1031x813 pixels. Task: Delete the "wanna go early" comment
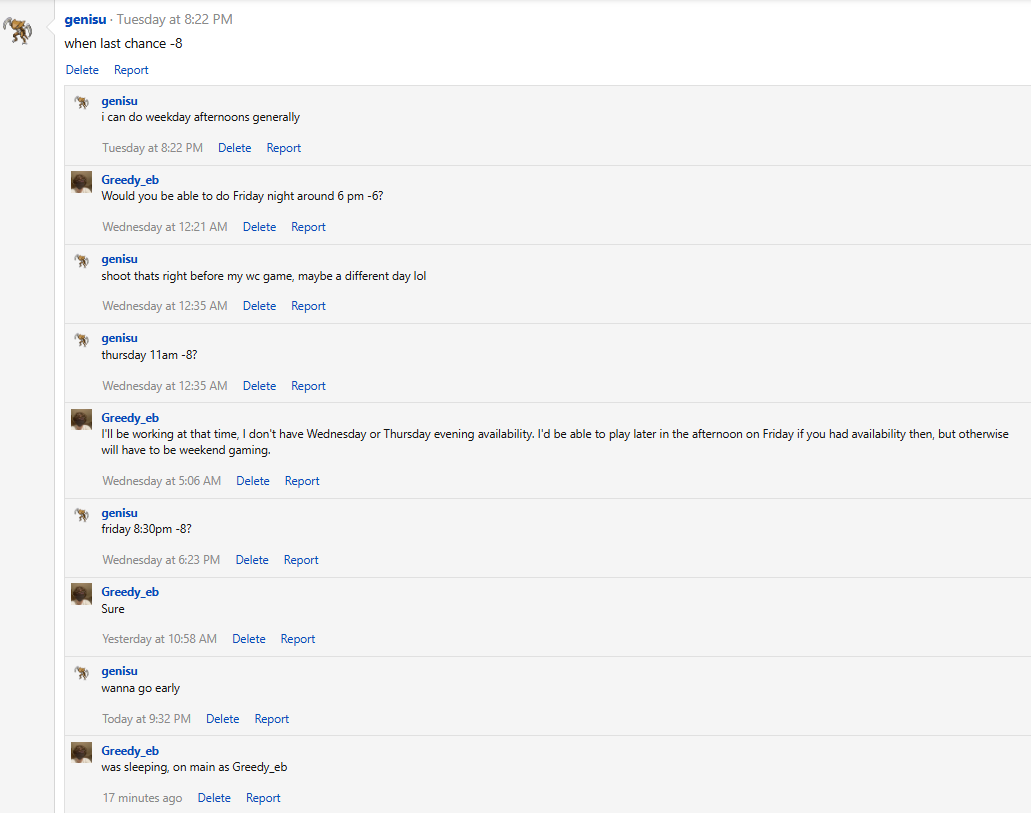pyautogui.click(x=222, y=719)
